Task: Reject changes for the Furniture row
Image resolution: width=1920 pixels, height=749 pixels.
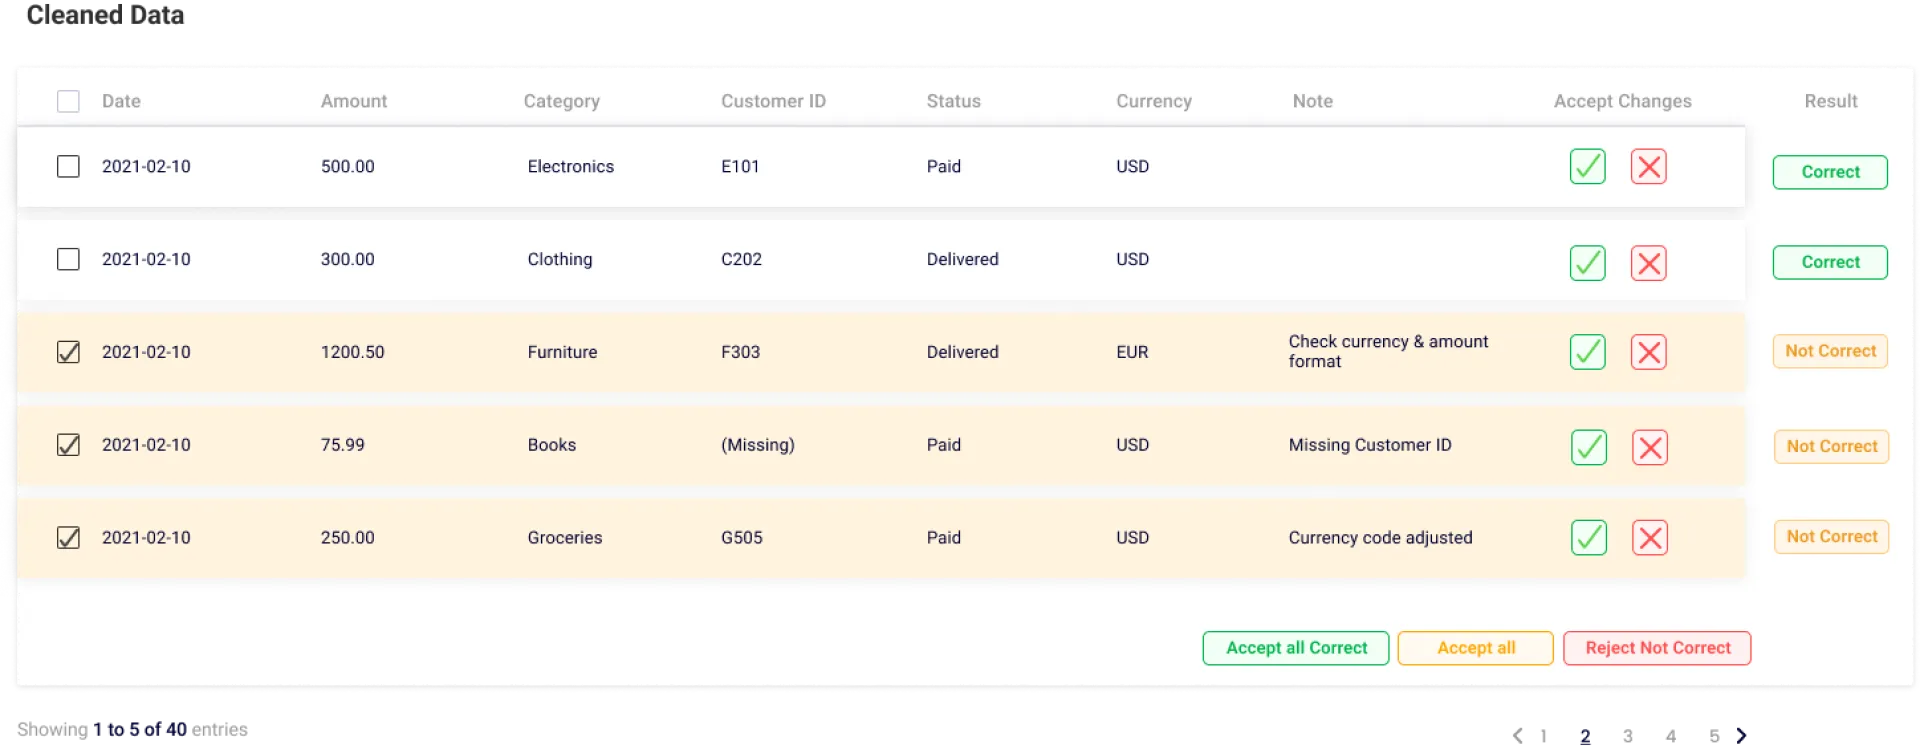Action: 1648,352
